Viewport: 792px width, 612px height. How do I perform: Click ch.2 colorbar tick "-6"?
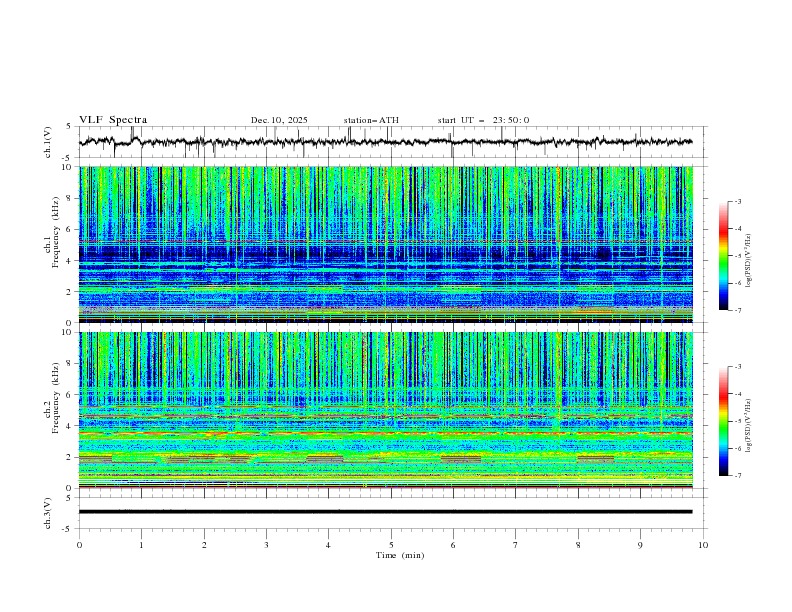pyautogui.click(x=738, y=448)
